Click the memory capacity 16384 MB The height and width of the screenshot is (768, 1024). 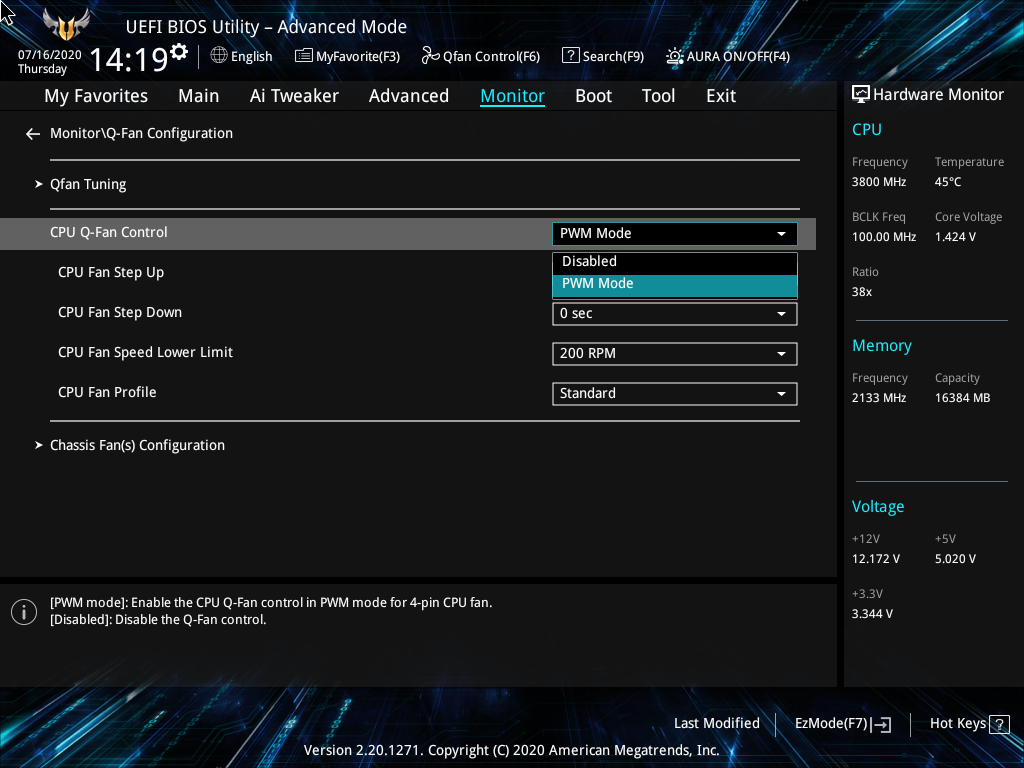pos(962,398)
